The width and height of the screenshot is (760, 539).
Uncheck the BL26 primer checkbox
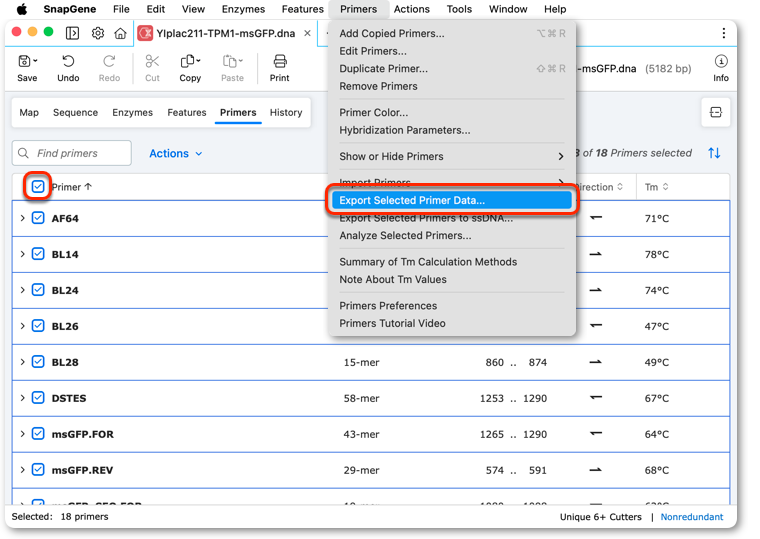coord(38,326)
